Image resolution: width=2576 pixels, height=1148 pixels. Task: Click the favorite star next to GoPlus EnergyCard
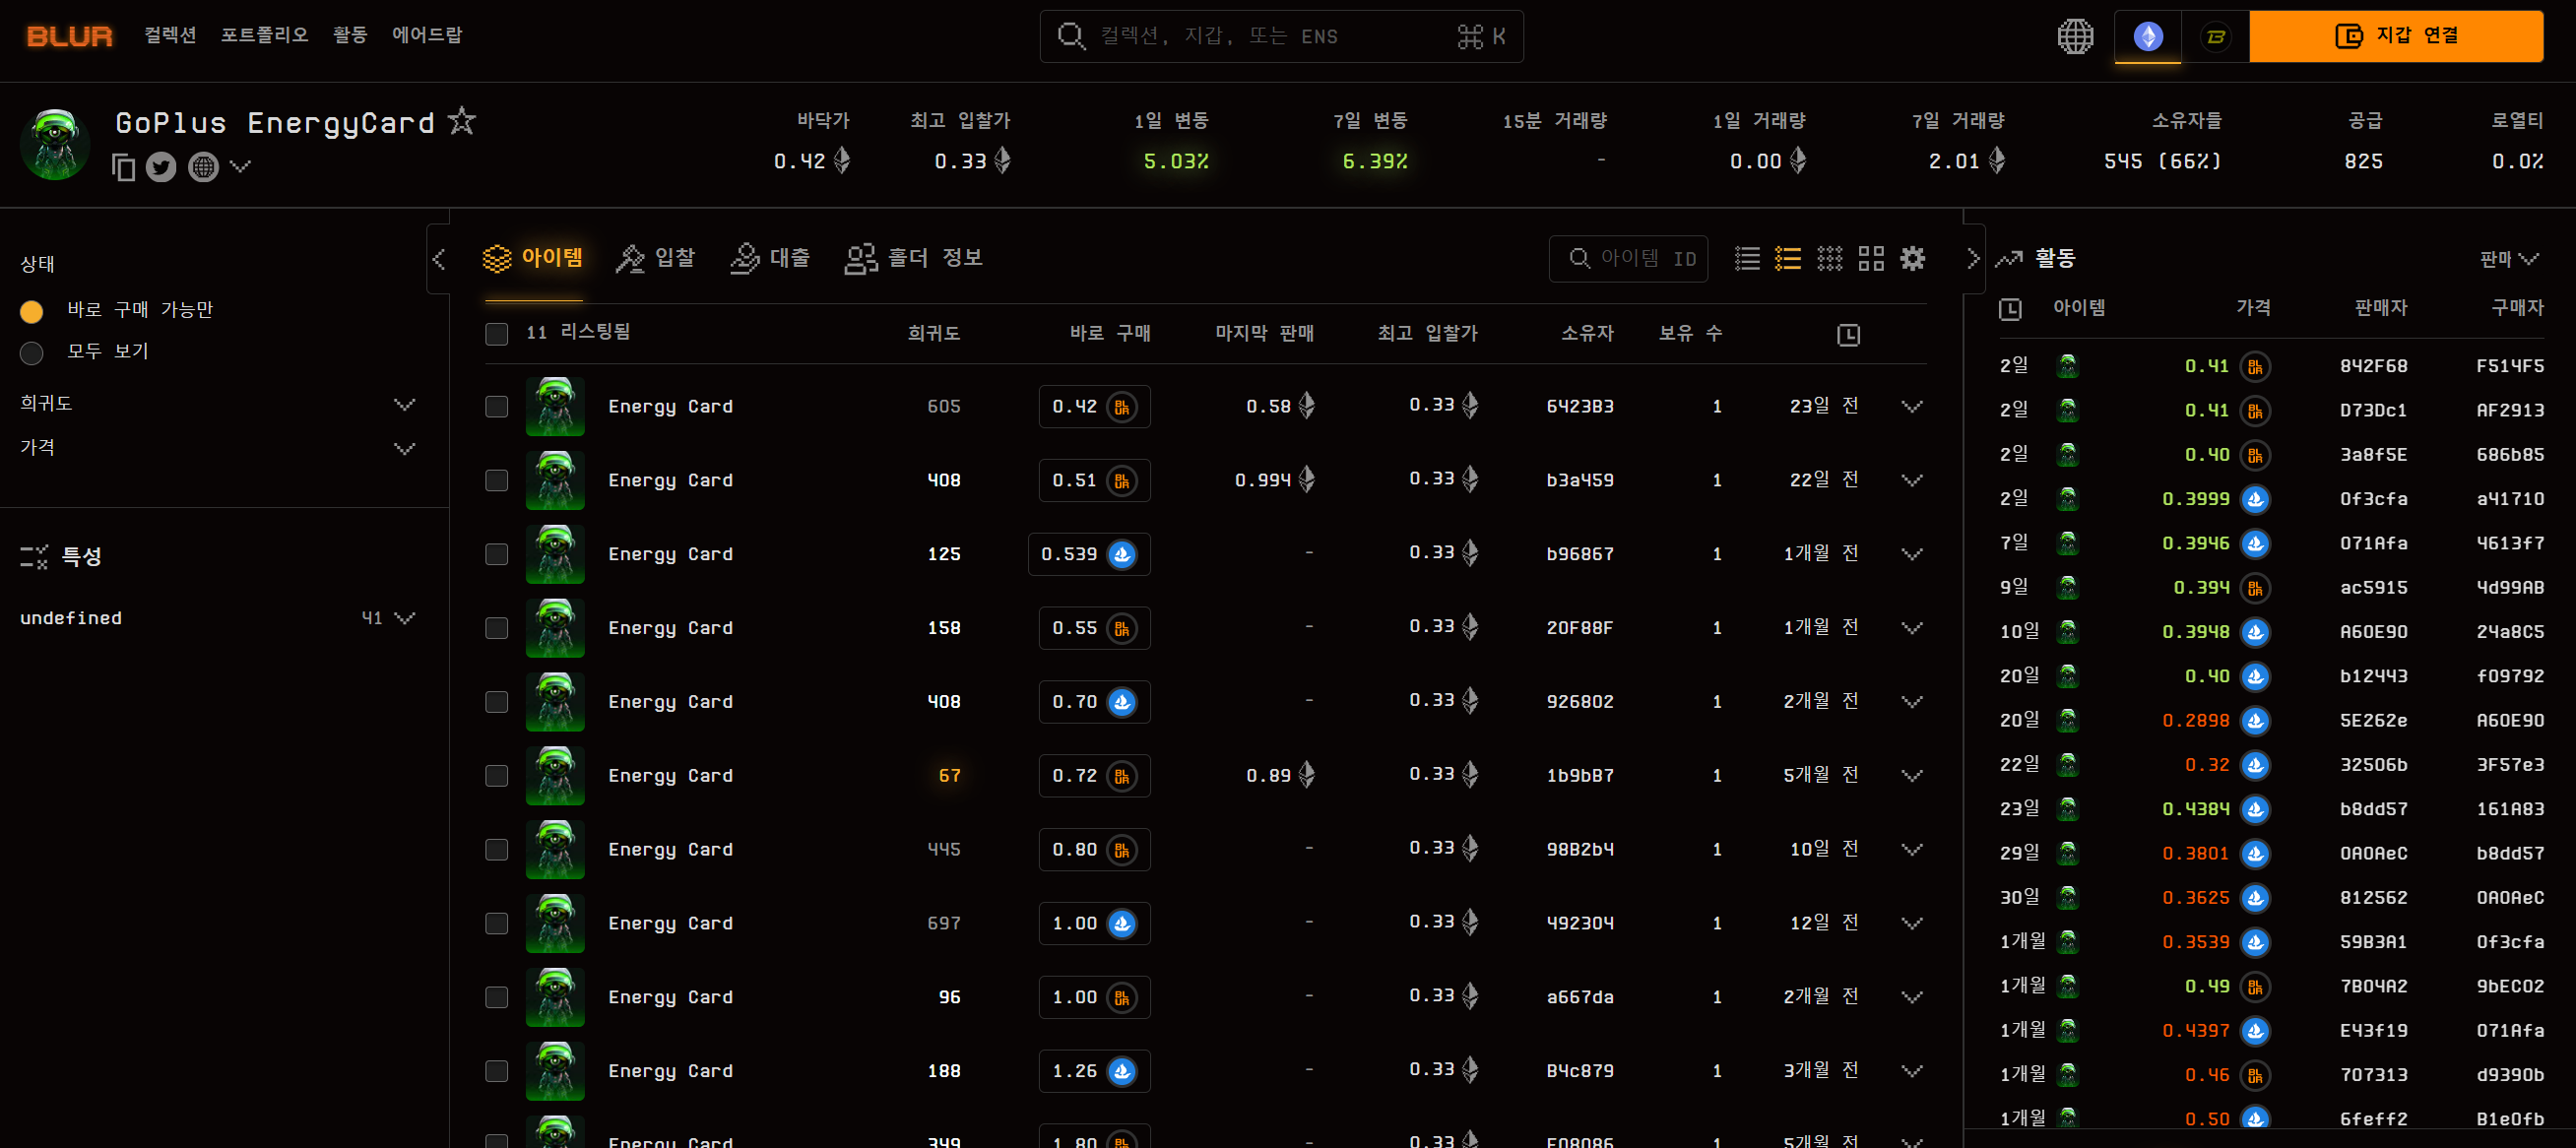coord(461,121)
